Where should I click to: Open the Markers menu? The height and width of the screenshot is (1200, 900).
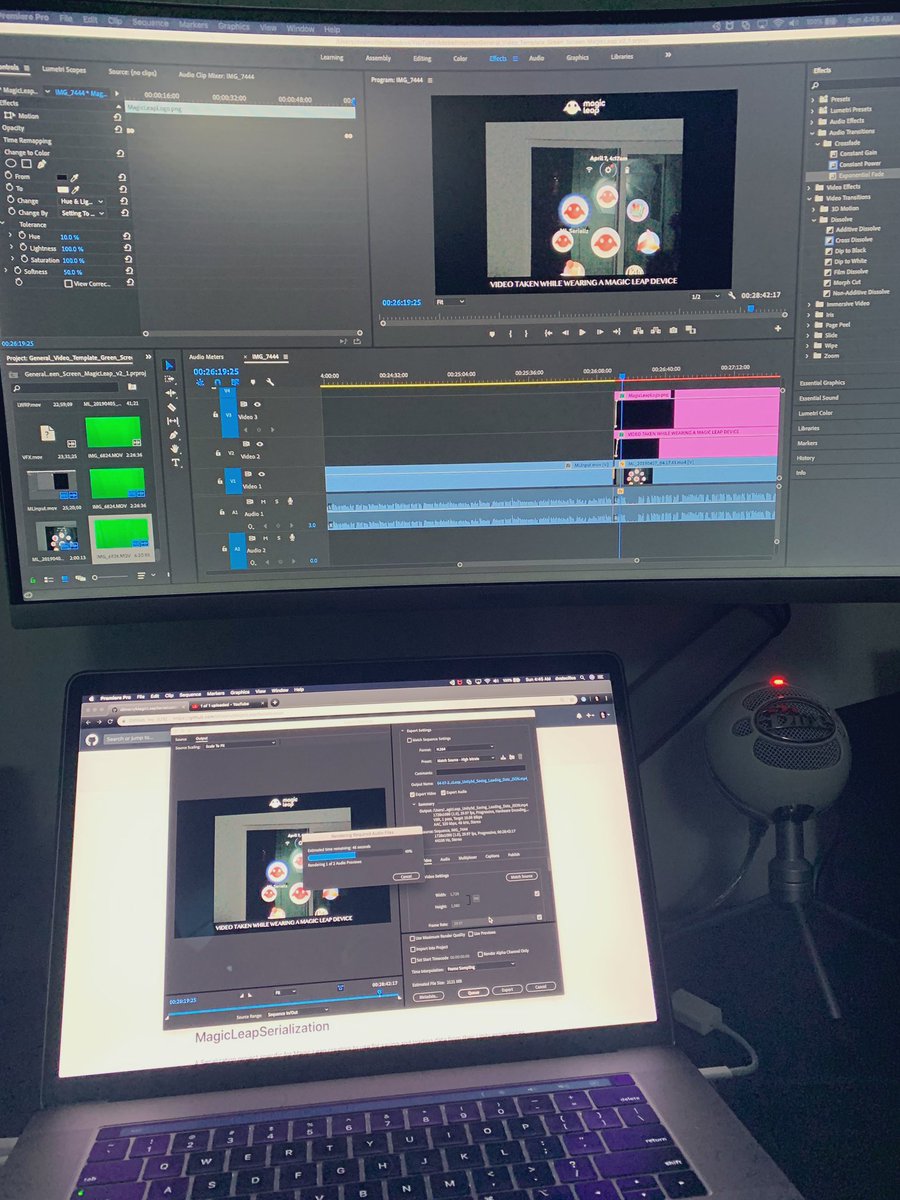click(x=191, y=25)
